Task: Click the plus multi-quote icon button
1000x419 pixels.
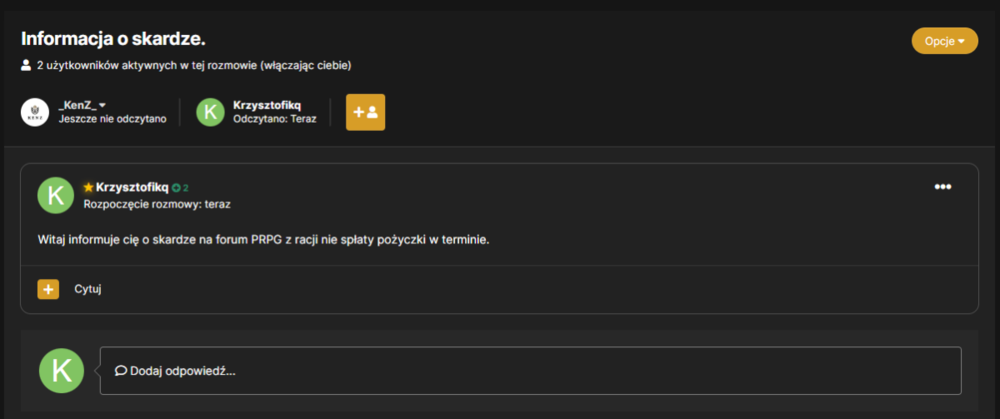Action: pyautogui.click(x=48, y=289)
